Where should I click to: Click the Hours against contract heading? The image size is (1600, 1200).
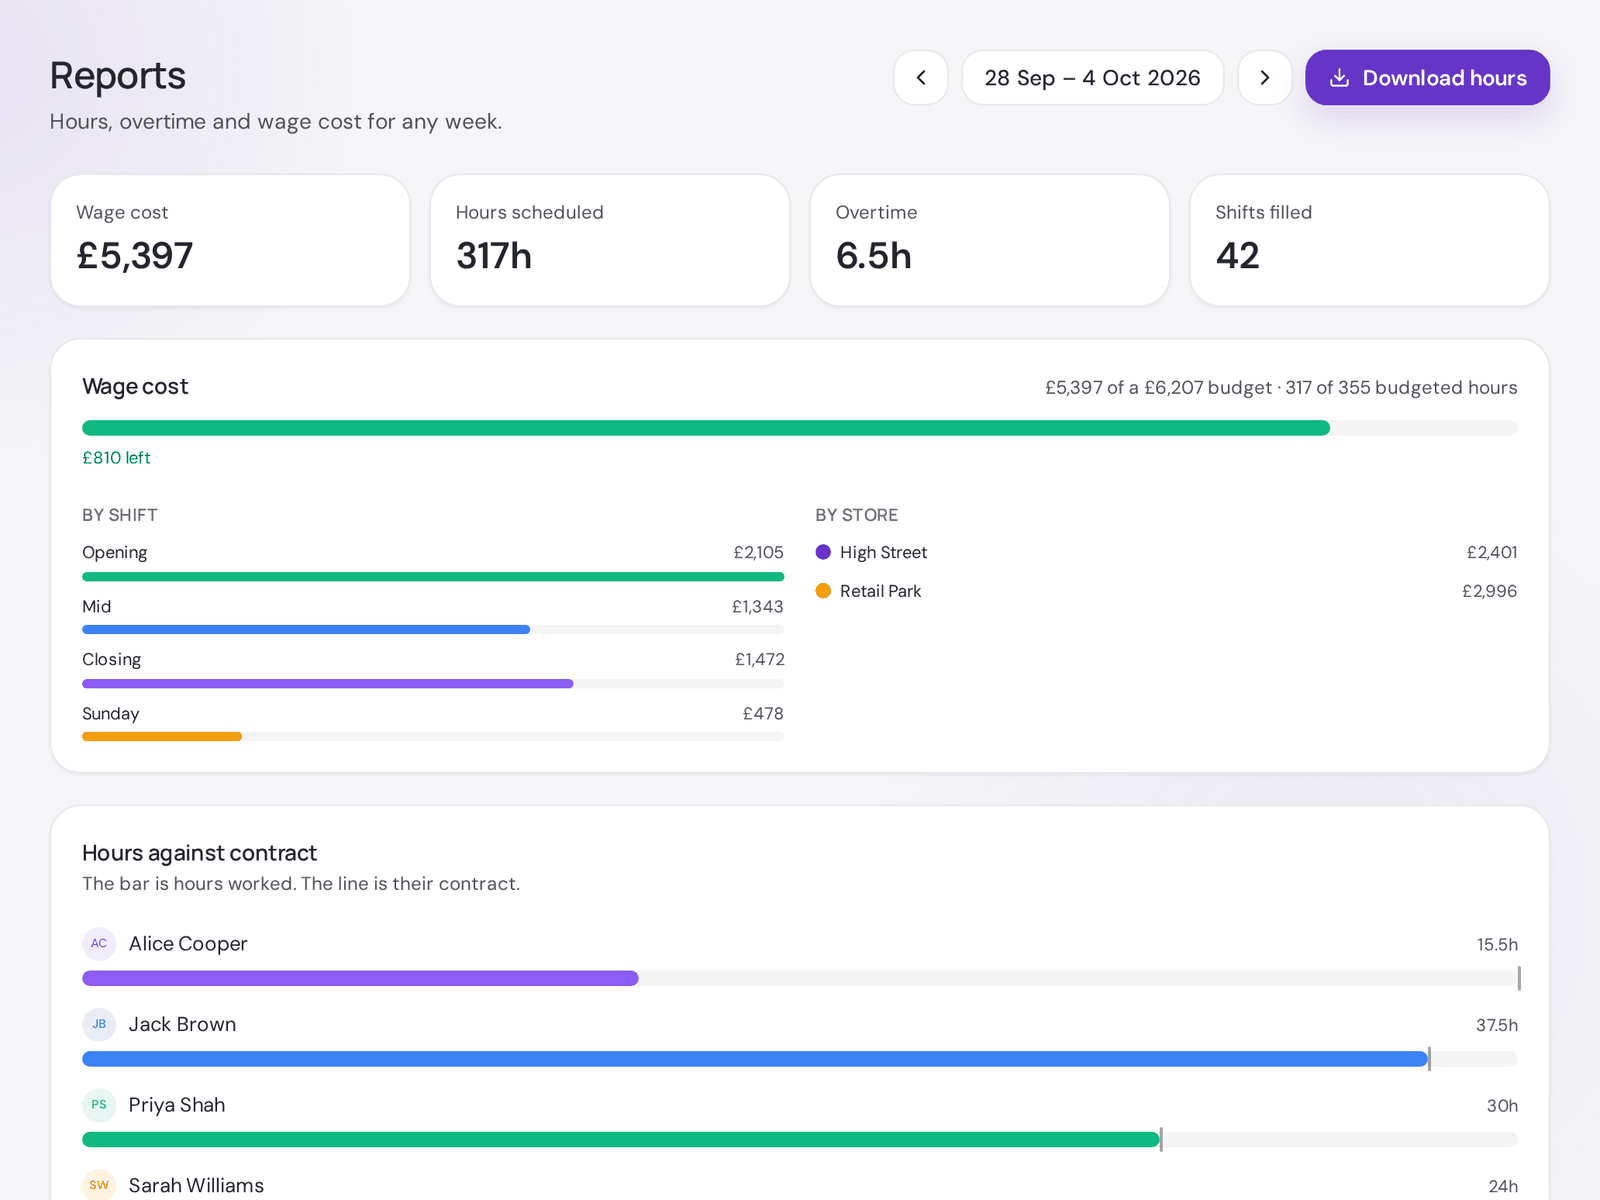click(x=199, y=853)
